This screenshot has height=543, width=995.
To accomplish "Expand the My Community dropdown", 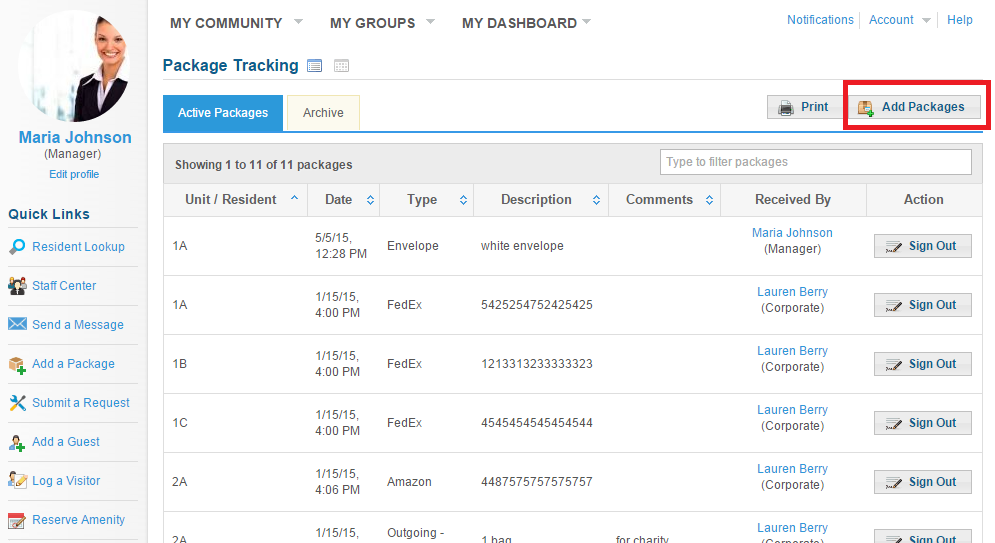I will 298,22.
